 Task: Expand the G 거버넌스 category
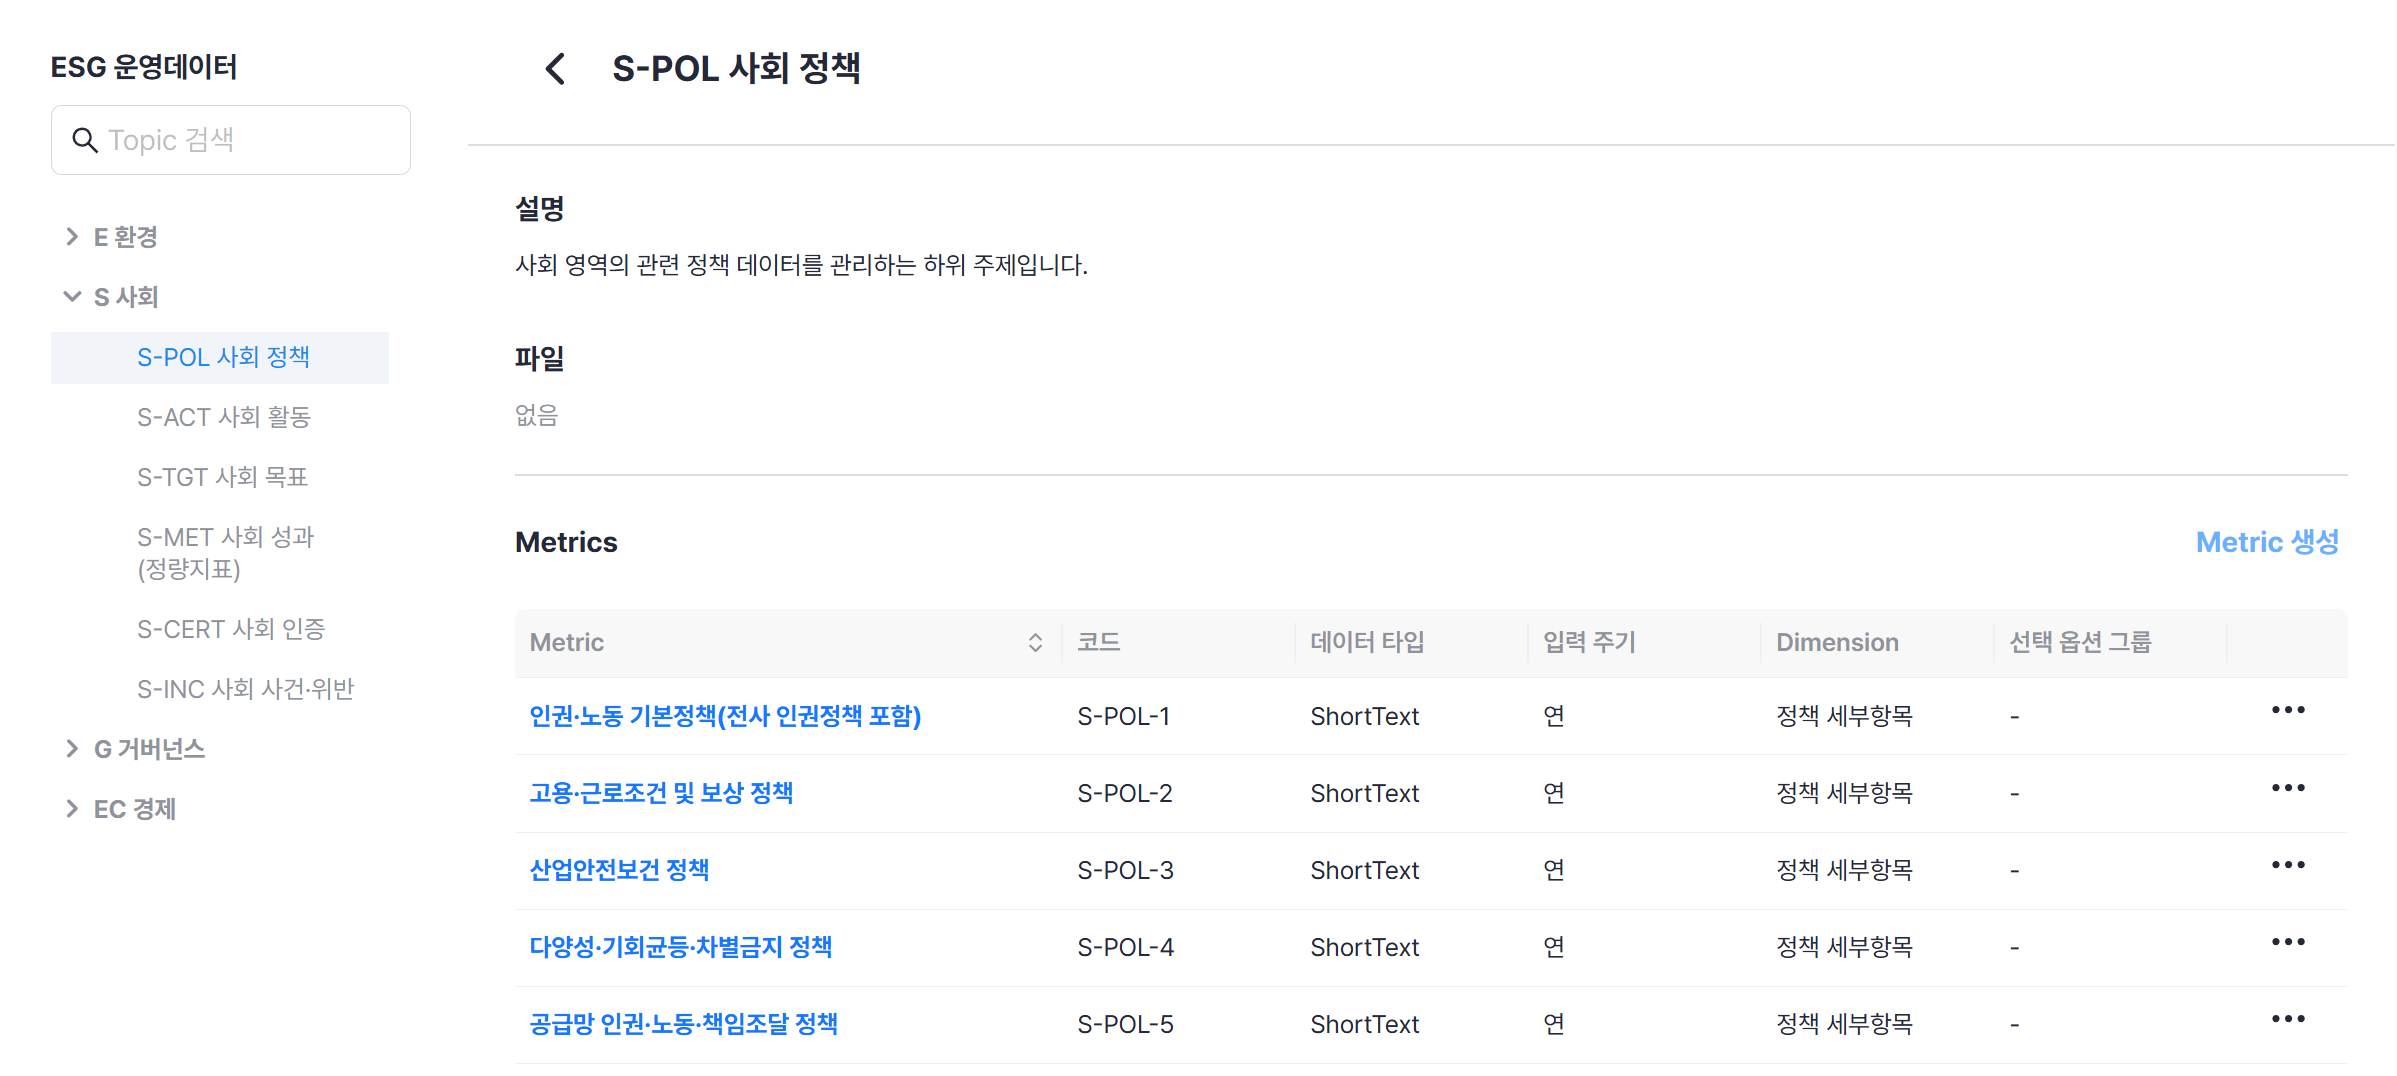pyautogui.click(x=72, y=749)
